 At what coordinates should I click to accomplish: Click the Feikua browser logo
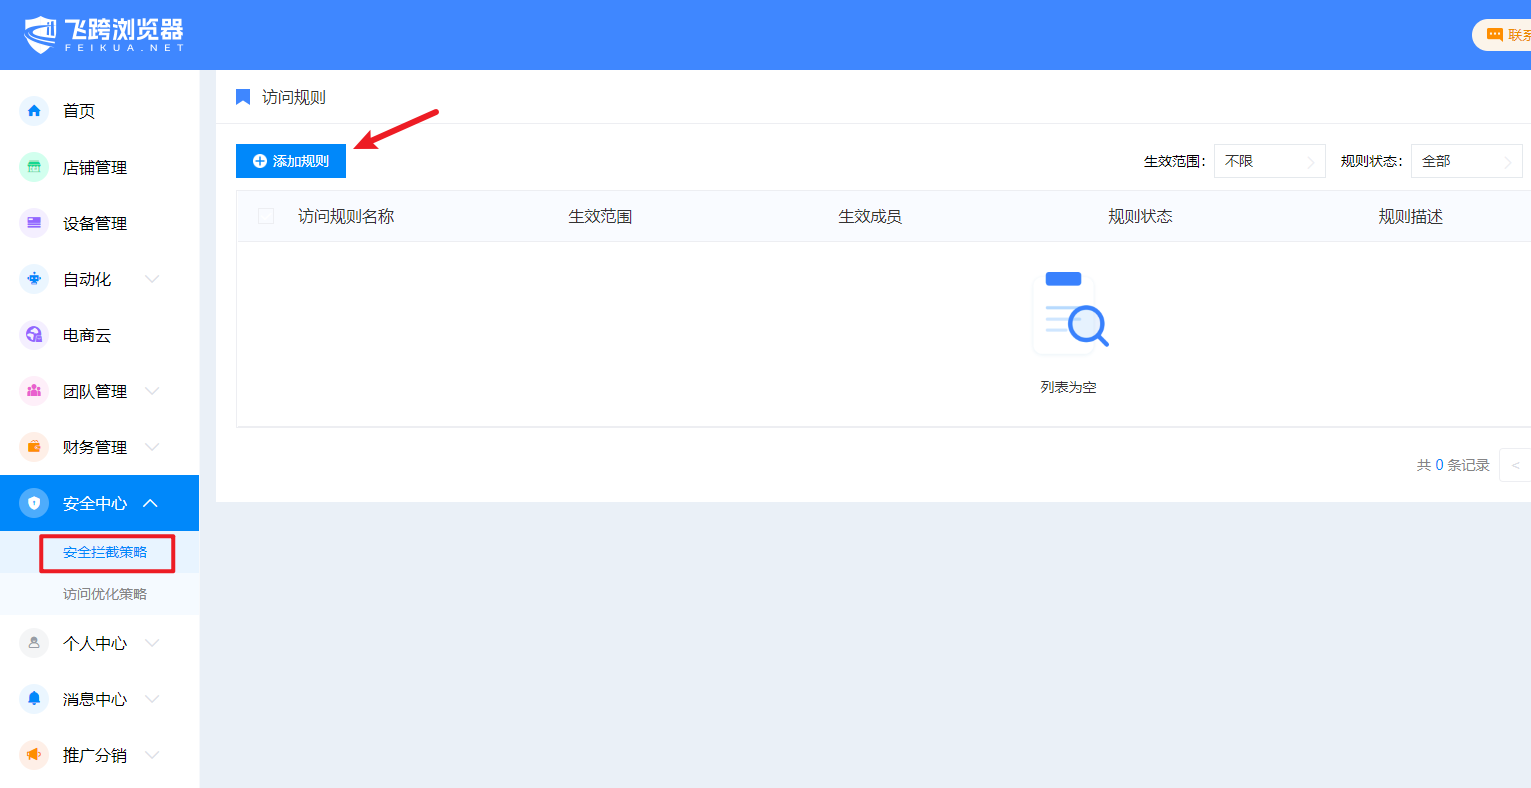point(103,35)
